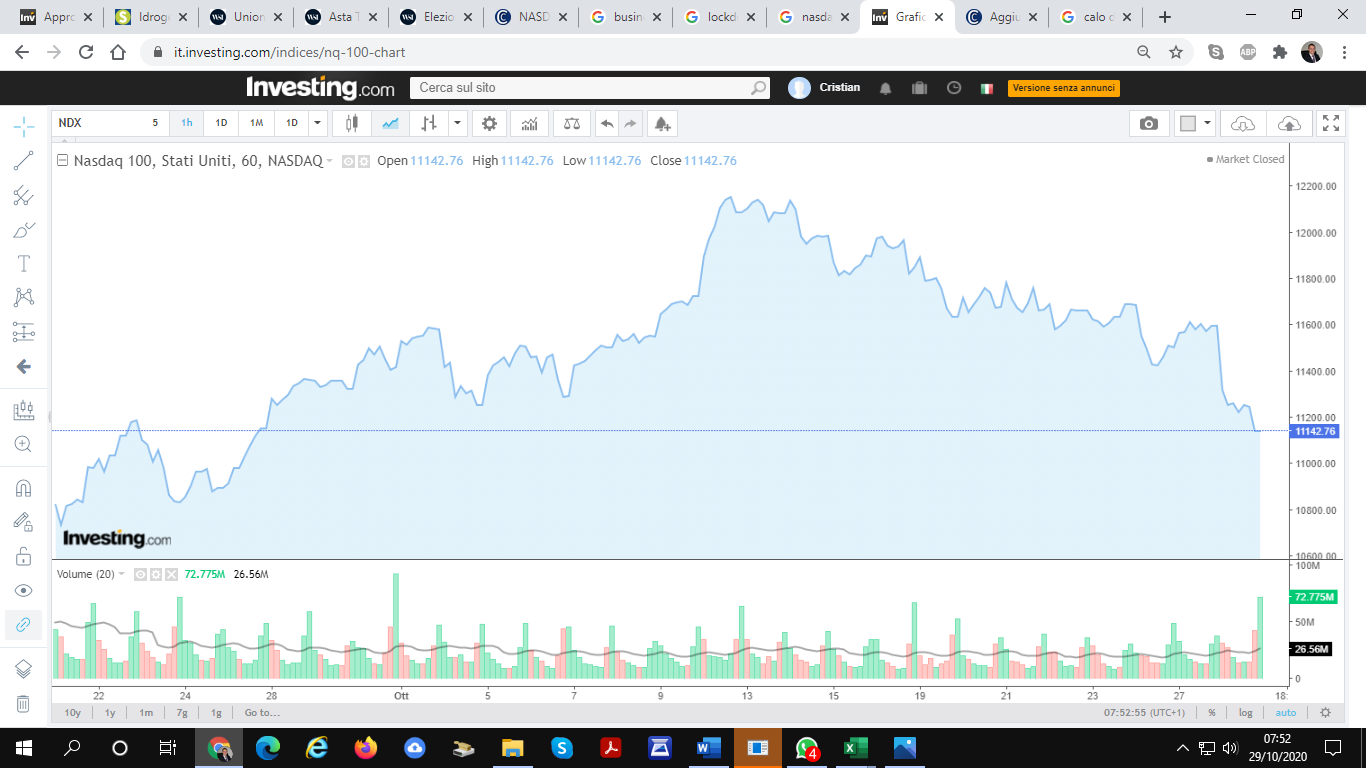Select the 1M interval

click(257, 123)
